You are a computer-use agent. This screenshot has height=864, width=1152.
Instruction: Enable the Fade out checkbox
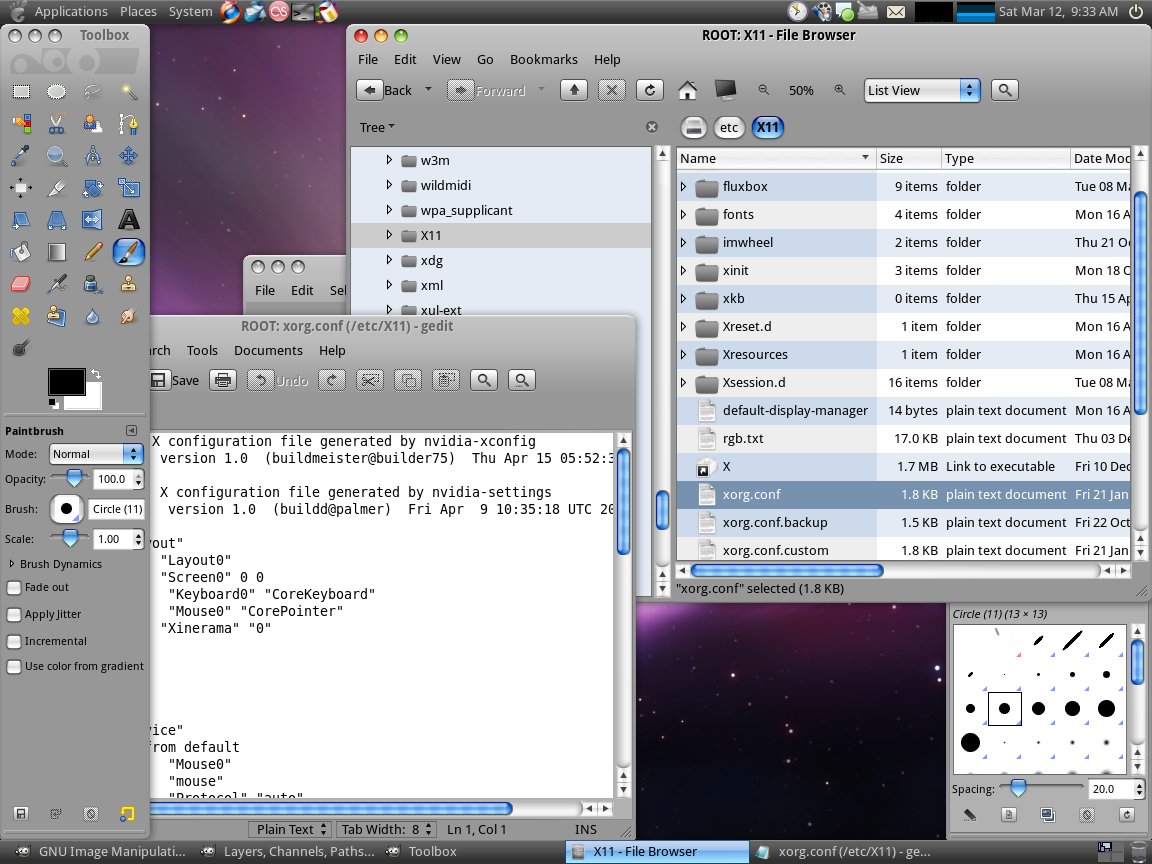[13, 588]
